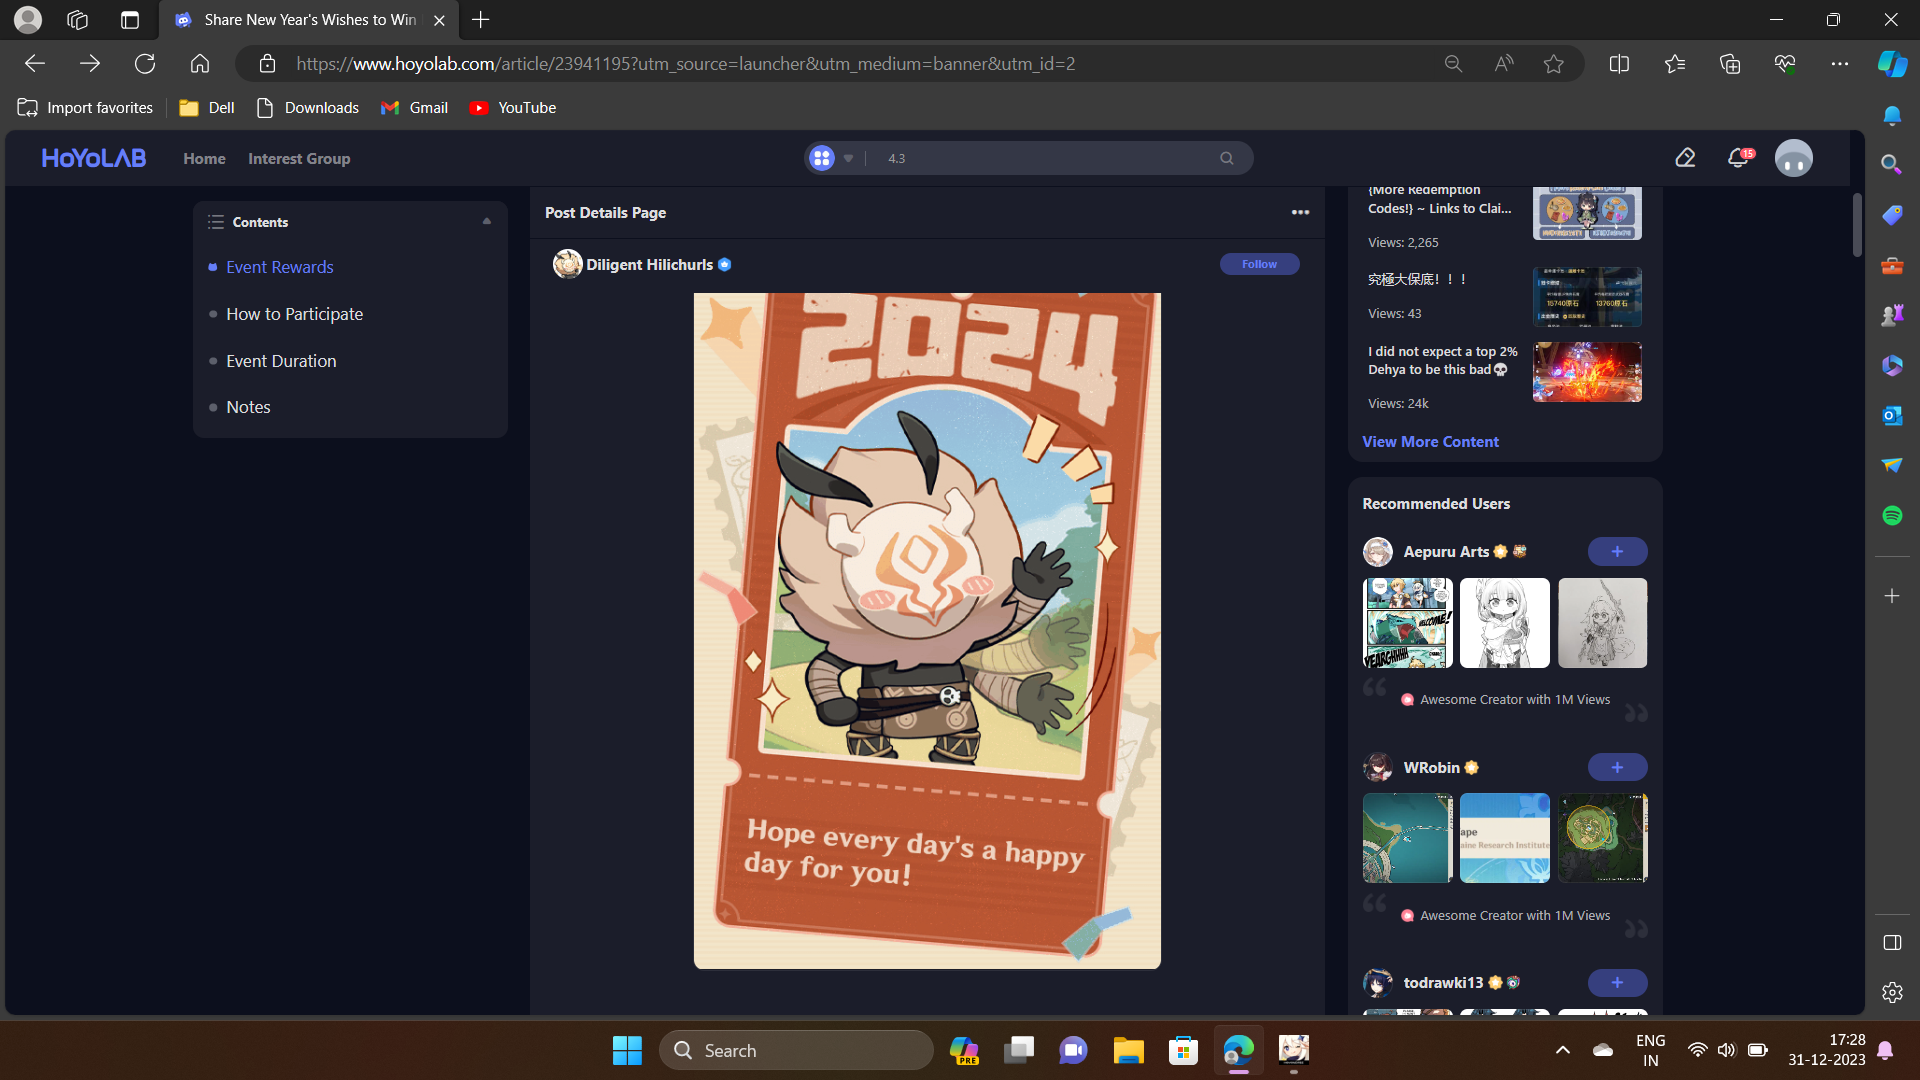The image size is (1920, 1080).
Task: Open the game selector icon in search bar
Action: pyautogui.click(x=821, y=158)
